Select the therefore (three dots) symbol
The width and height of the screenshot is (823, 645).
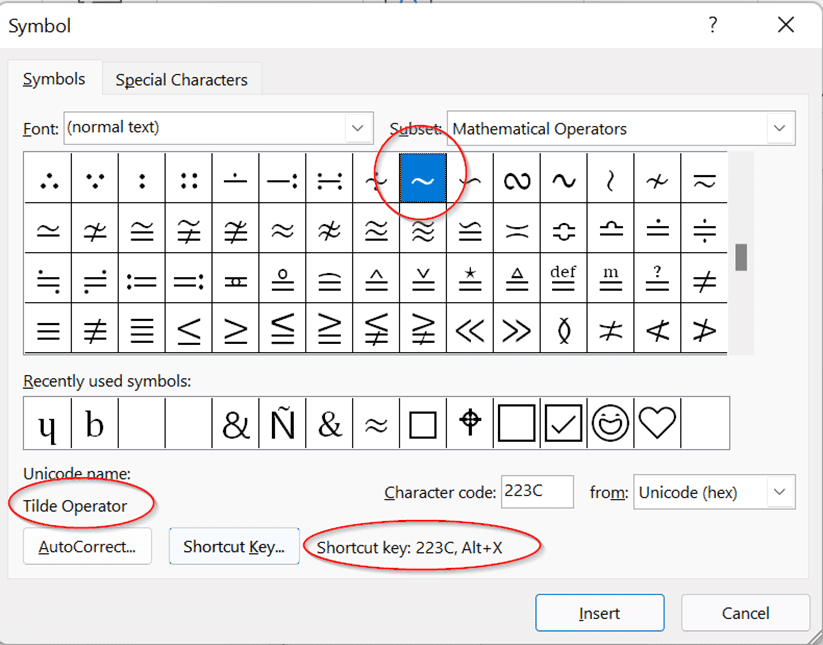click(48, 178)
